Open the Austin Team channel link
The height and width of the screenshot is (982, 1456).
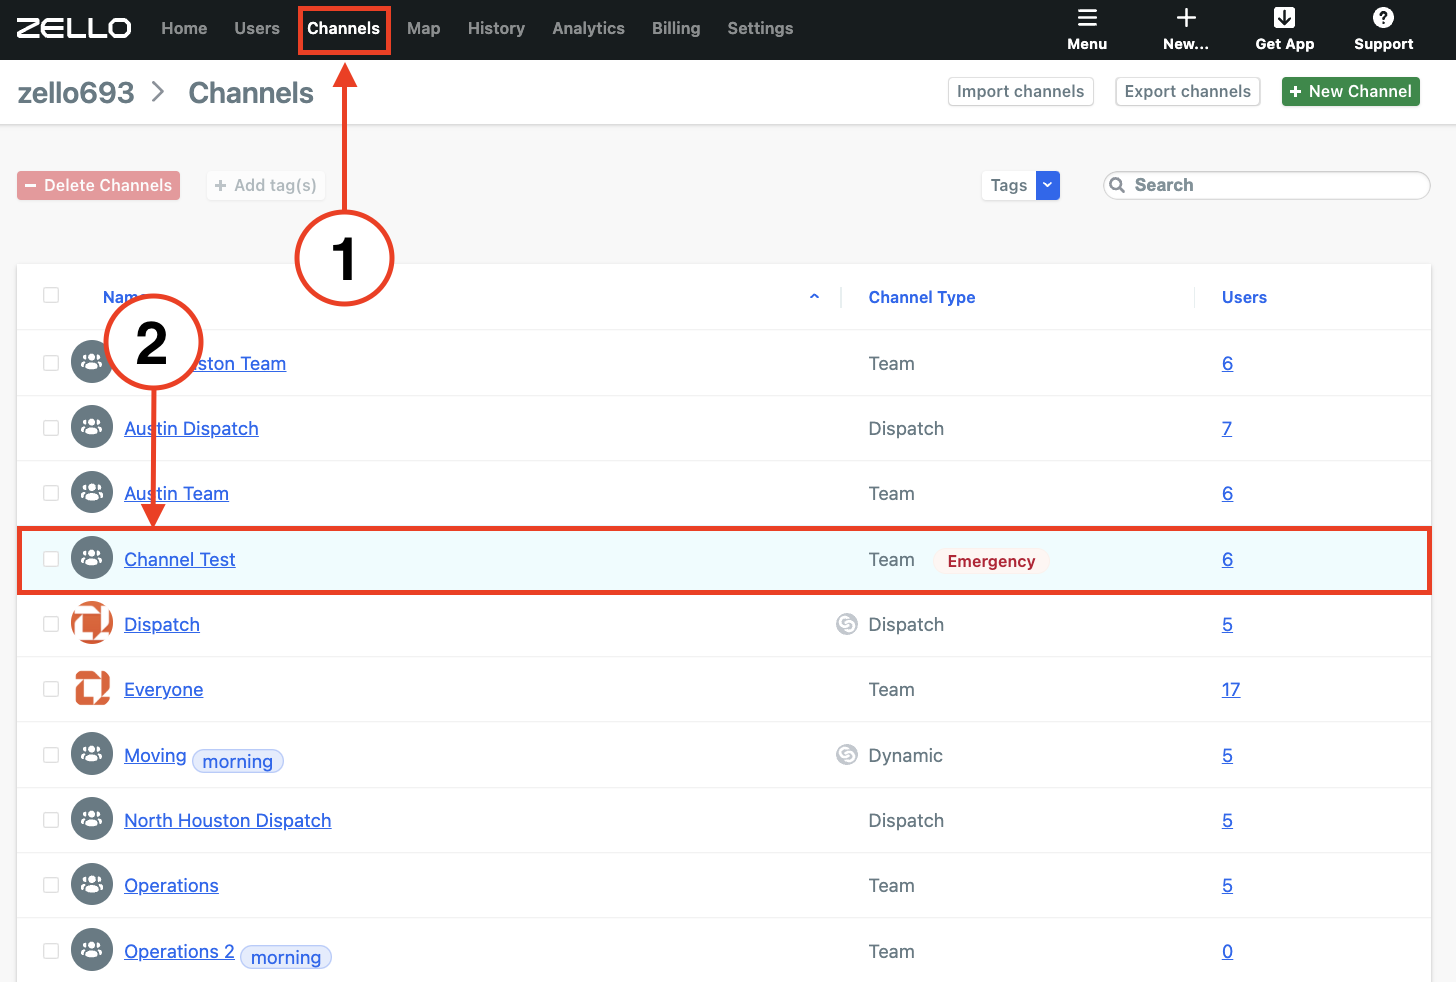coord(176,493)
